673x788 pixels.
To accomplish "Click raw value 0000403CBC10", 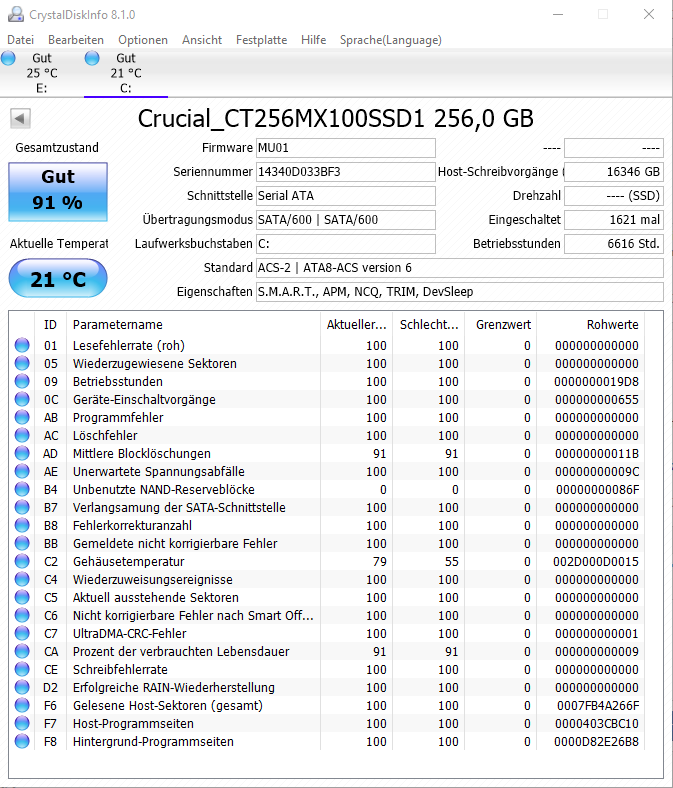I will 597,724.
